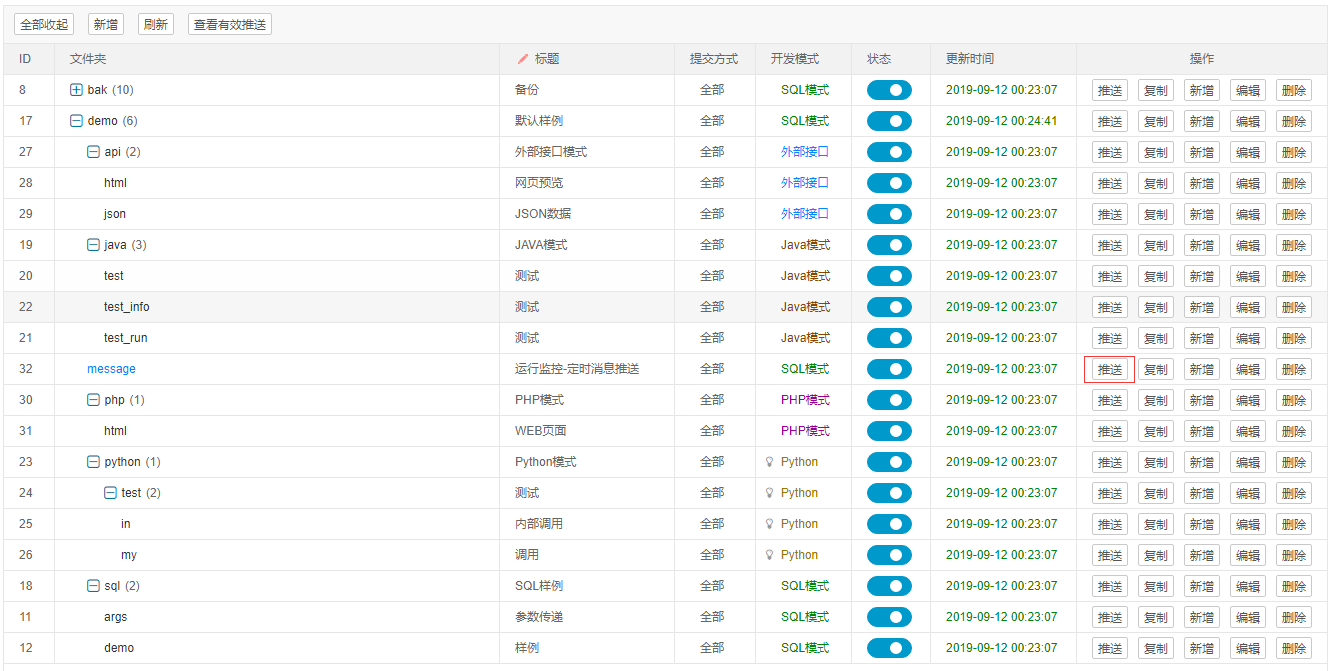Select the json tree item
This screenshot has width=1329, height=671.
(x=115, y=214)
